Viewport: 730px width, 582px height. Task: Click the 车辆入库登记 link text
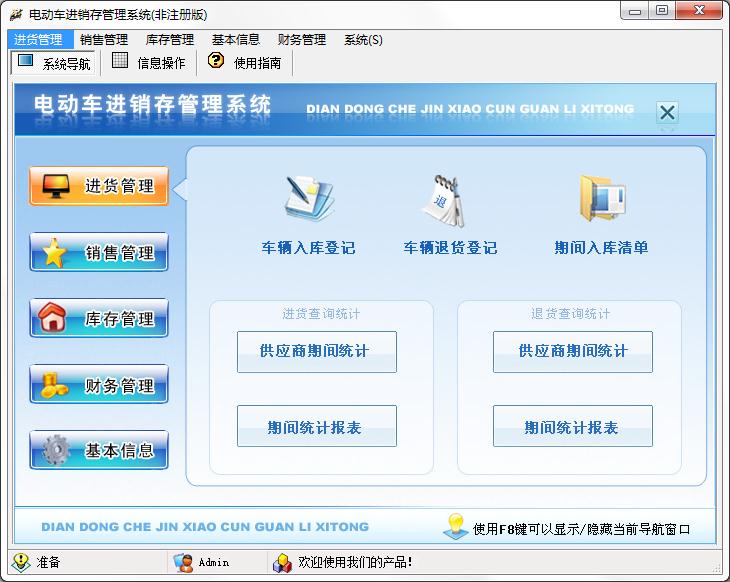[309, 248]
